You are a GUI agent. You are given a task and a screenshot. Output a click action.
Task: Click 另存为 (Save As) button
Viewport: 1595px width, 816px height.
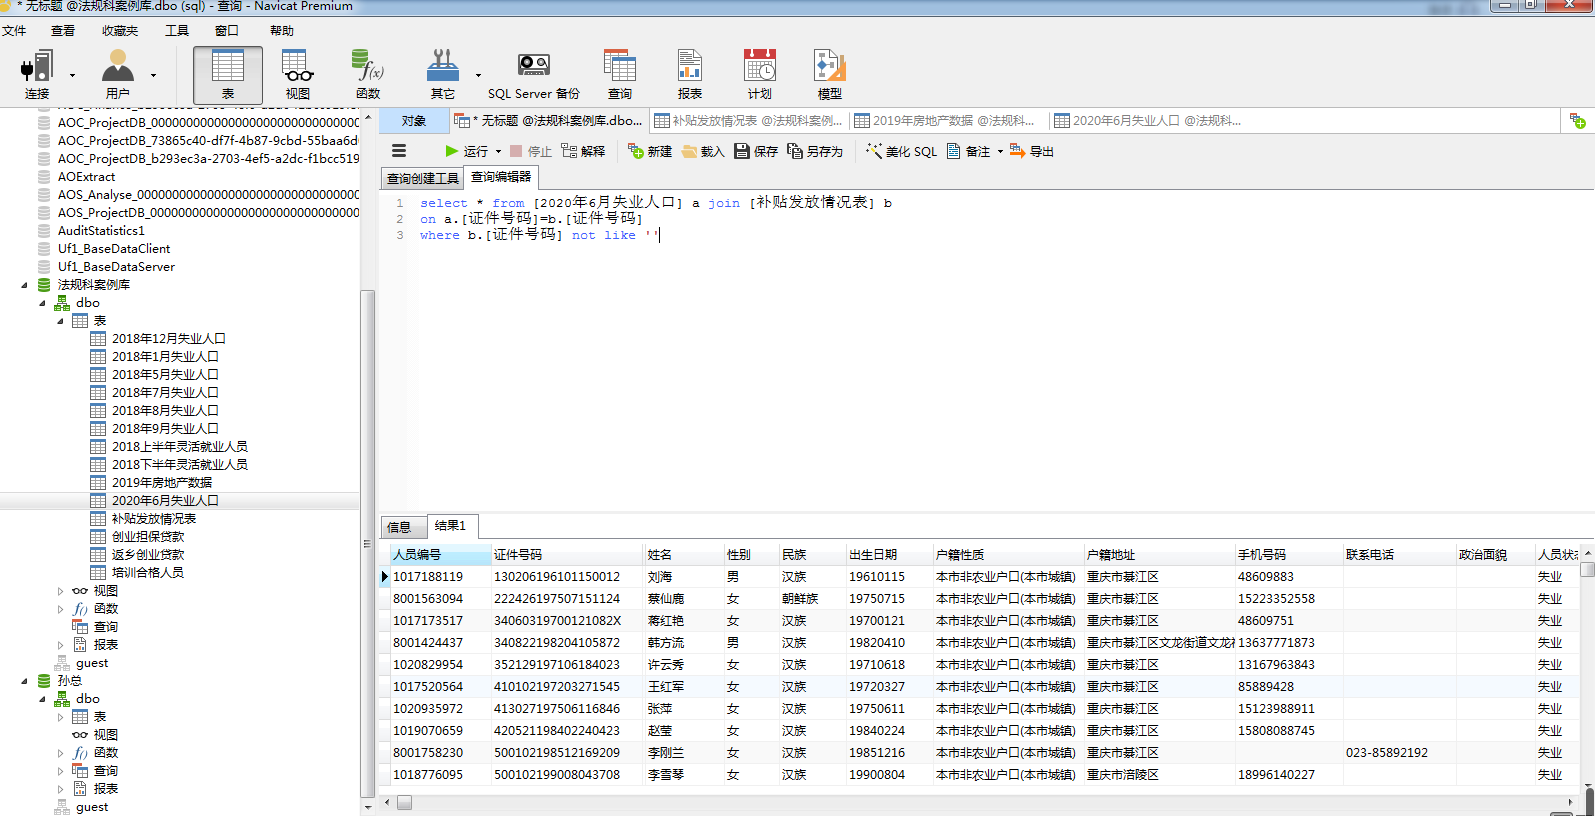[815, 151]
